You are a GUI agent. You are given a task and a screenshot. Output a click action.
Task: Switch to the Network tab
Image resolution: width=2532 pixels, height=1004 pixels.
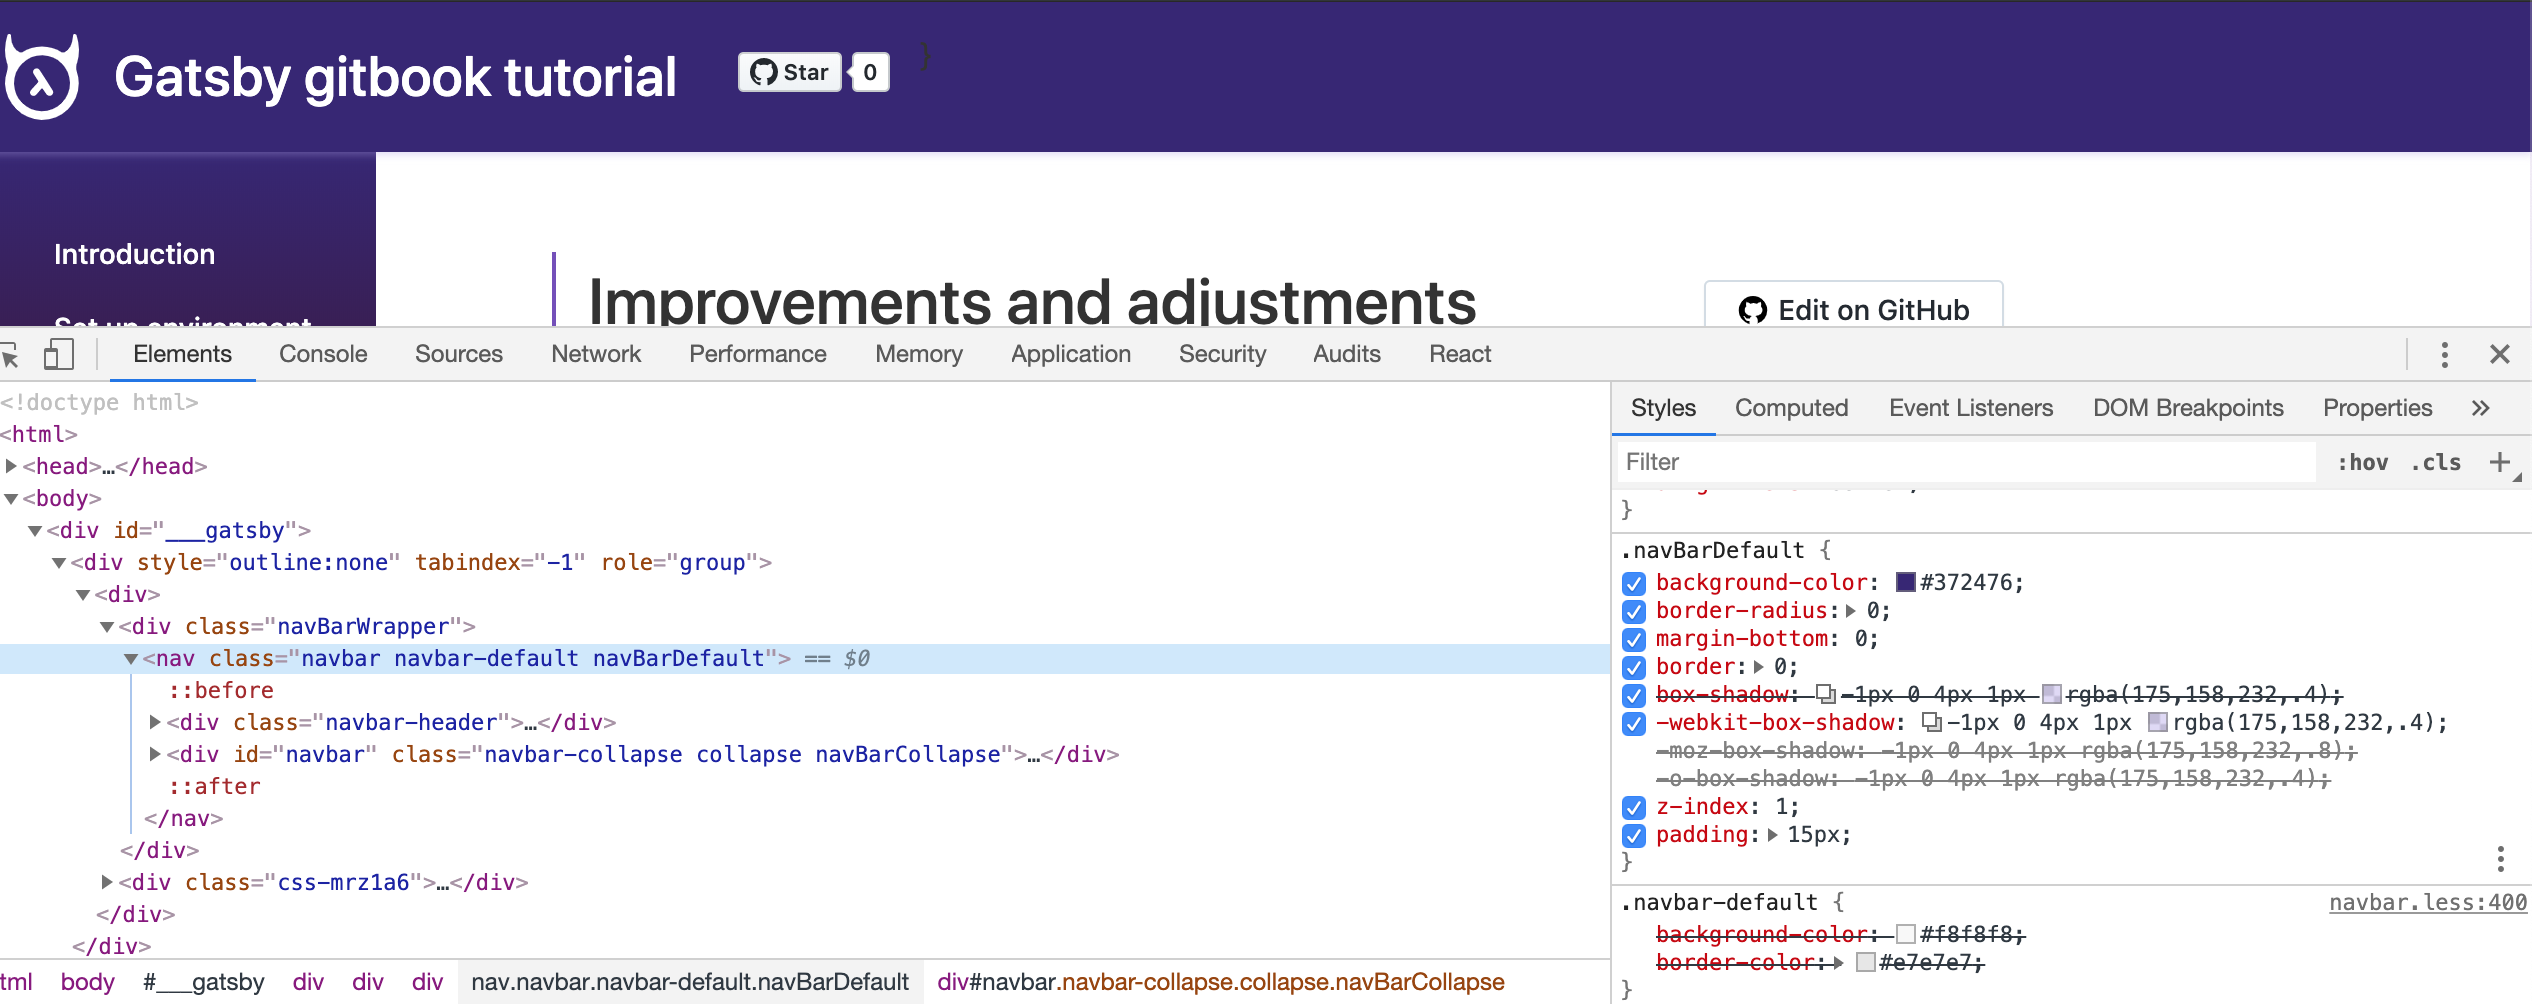(596, 354)
